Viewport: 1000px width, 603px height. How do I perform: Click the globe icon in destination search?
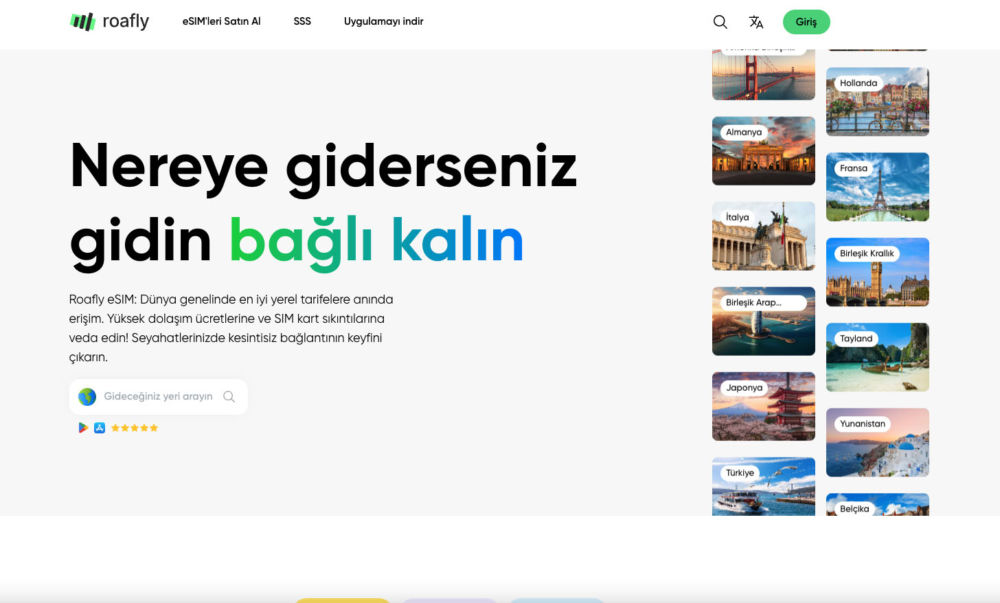coord(87,397)
